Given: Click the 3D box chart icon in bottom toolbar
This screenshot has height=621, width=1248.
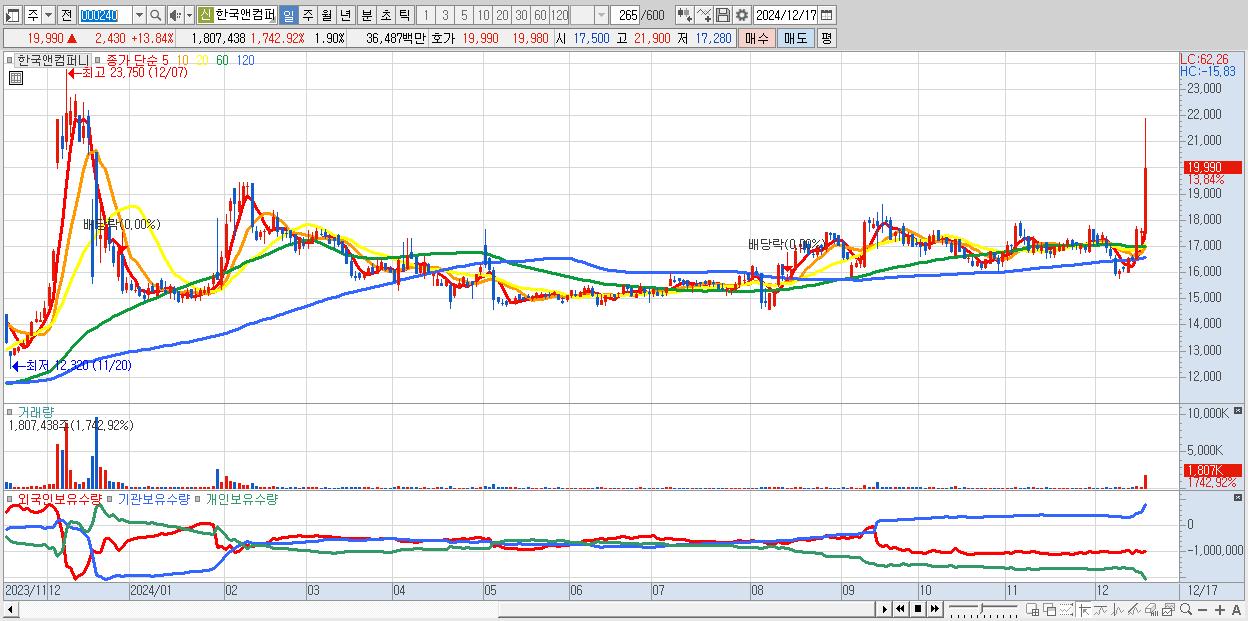Looking at the screenshot, I should coord(1151,609).
